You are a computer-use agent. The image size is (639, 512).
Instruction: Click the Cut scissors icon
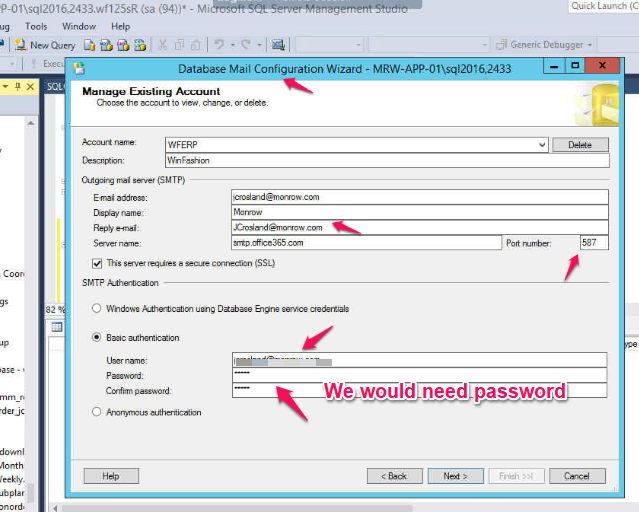[163, 45]
